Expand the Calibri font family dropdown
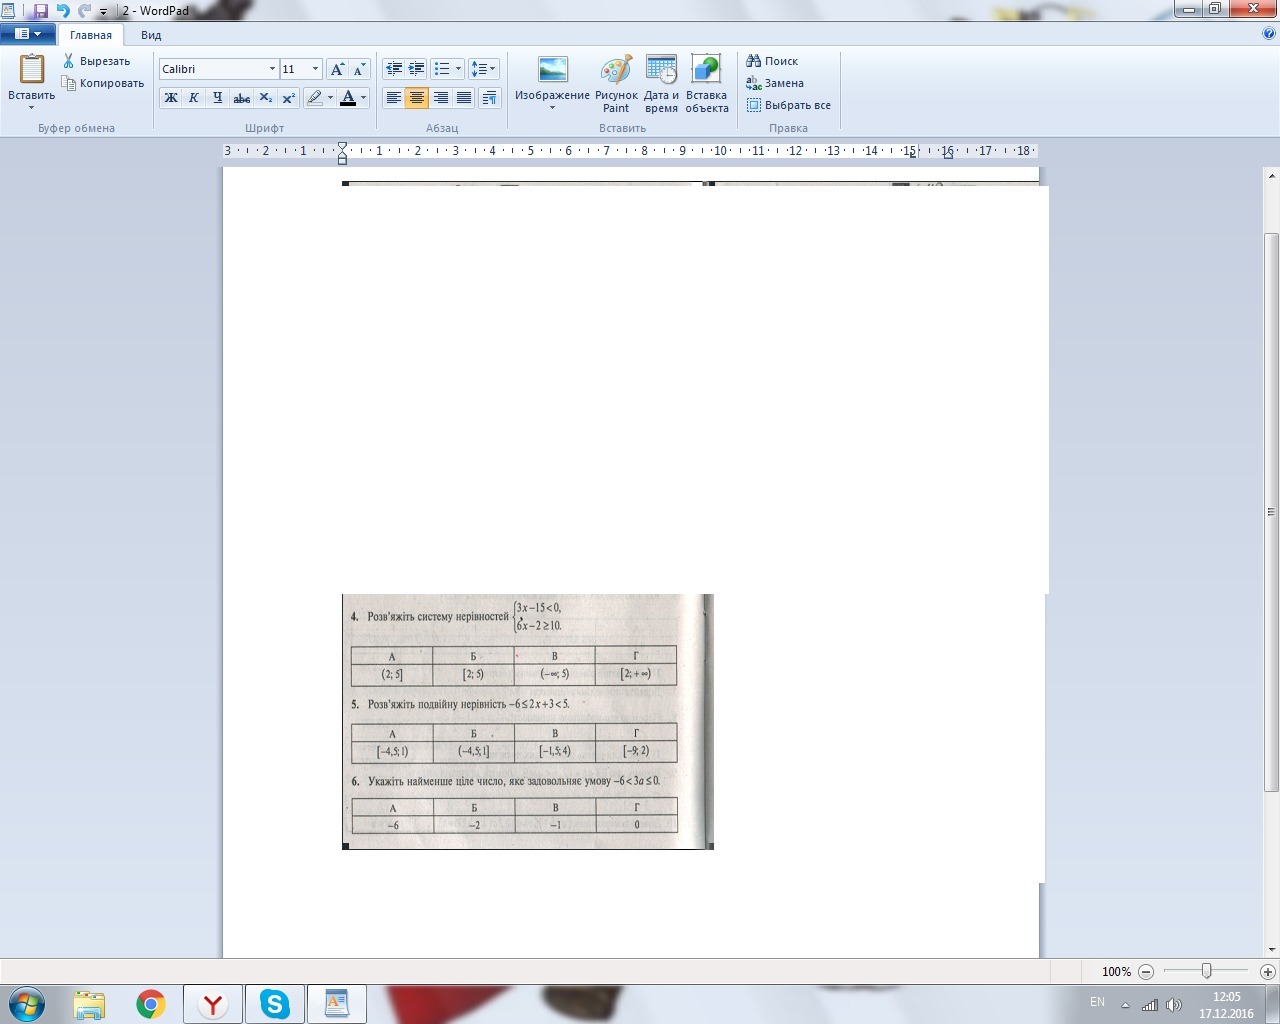Image resolution: width=1280 pixels, height=1024 pixels. point(272,69)
